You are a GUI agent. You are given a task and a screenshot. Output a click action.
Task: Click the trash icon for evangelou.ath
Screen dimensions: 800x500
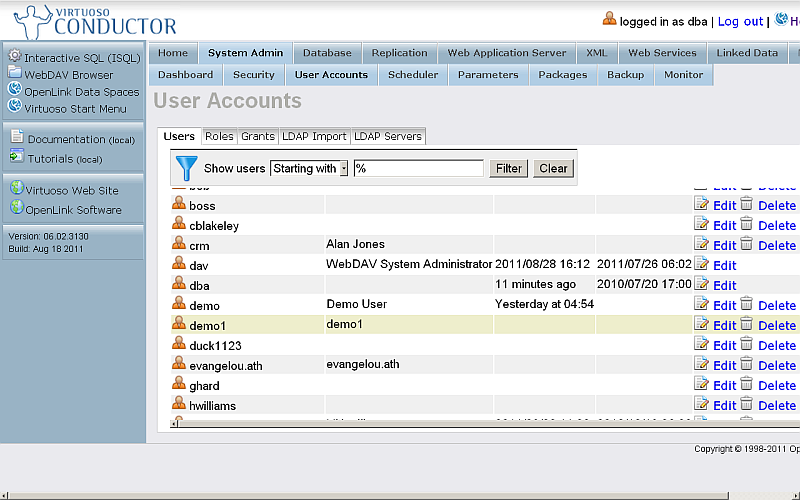click(746, 364)
